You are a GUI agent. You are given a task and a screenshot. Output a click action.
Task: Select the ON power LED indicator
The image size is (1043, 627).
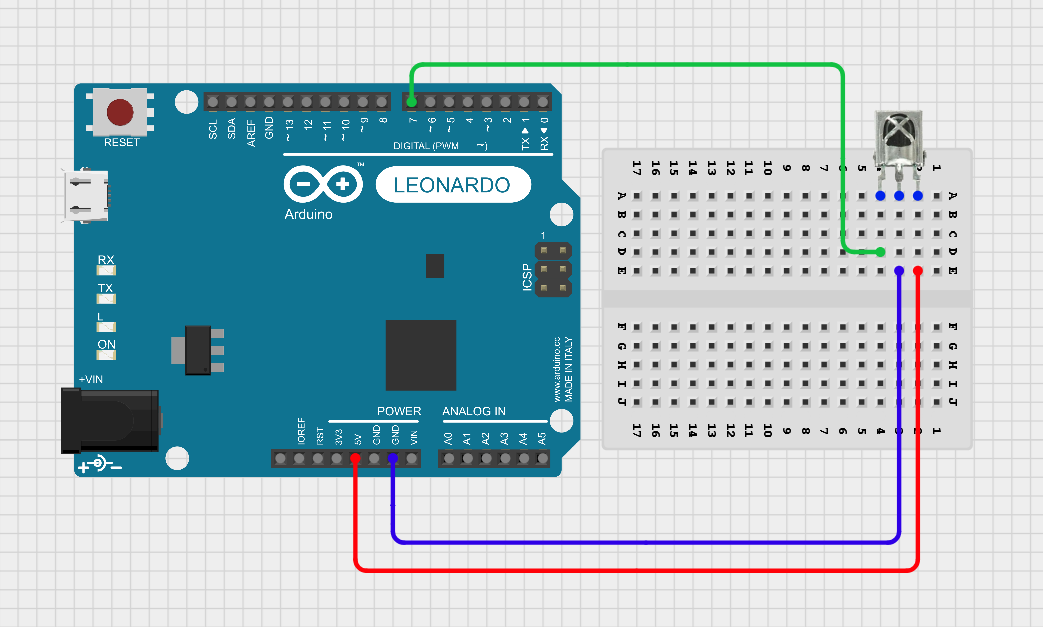(106, 354)
